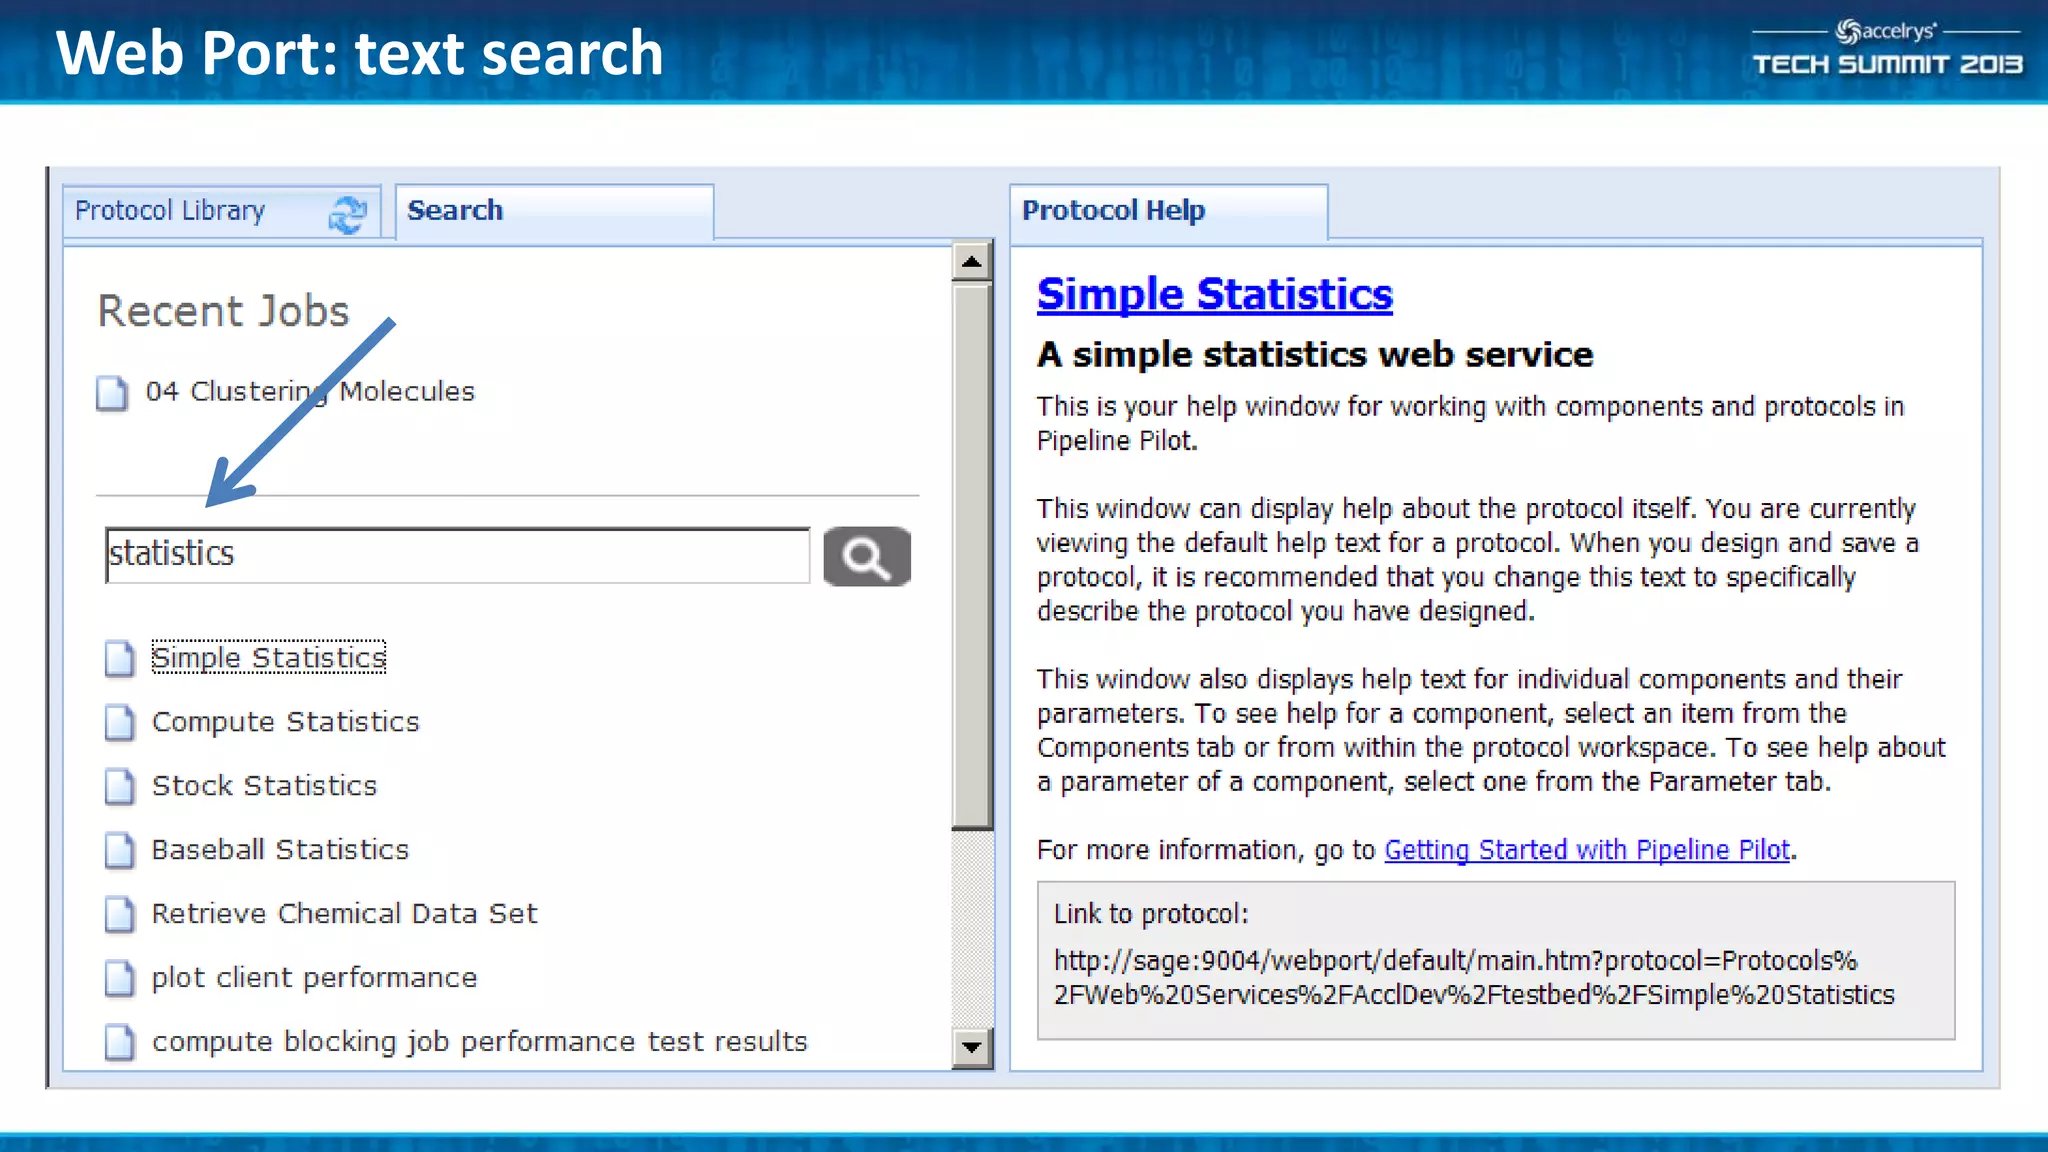The height and width of the screenshot is (1152, 2048).
Task: Click the document icon beside Retrieve Chemical Data Set
Action: point(119,914)
